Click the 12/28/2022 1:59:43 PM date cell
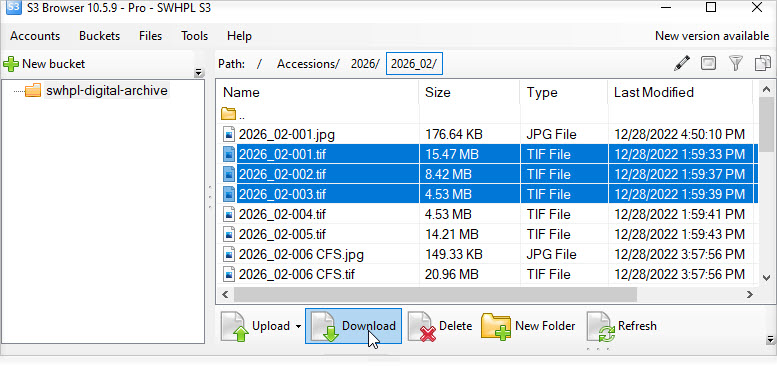The height and width of the screenshot is (372, 777). click(679, 234)
